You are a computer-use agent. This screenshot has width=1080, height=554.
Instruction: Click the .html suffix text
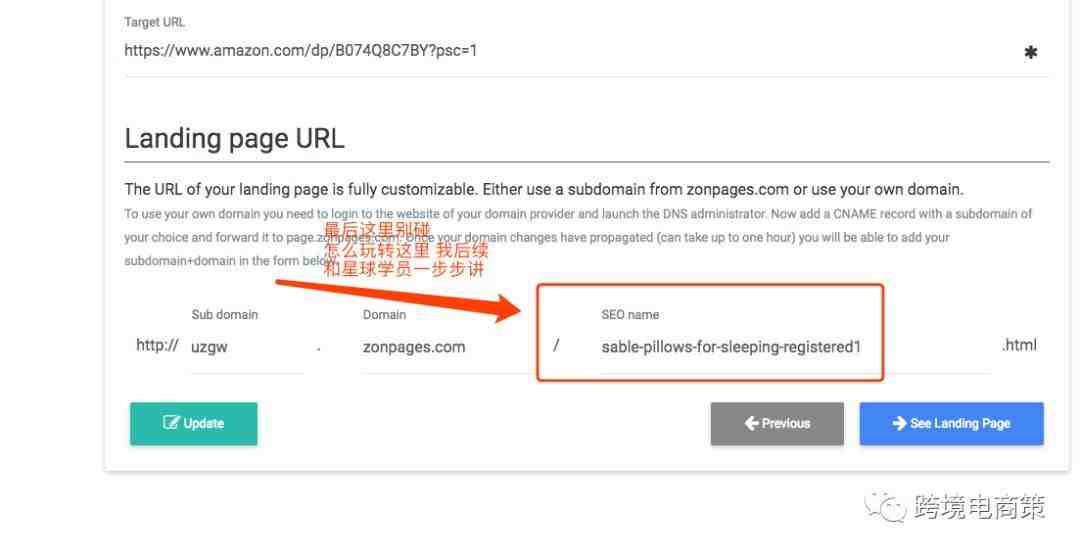[x=1019, y=345]
